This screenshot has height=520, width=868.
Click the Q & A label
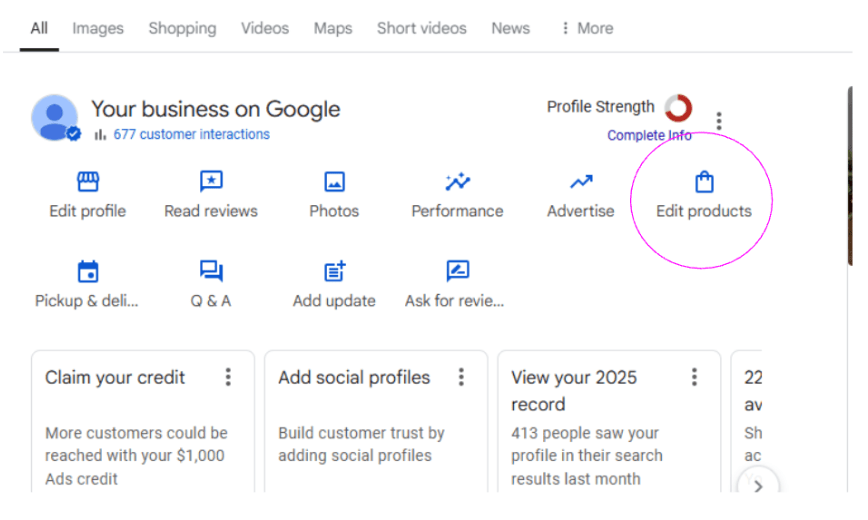[x=211, y=301]
